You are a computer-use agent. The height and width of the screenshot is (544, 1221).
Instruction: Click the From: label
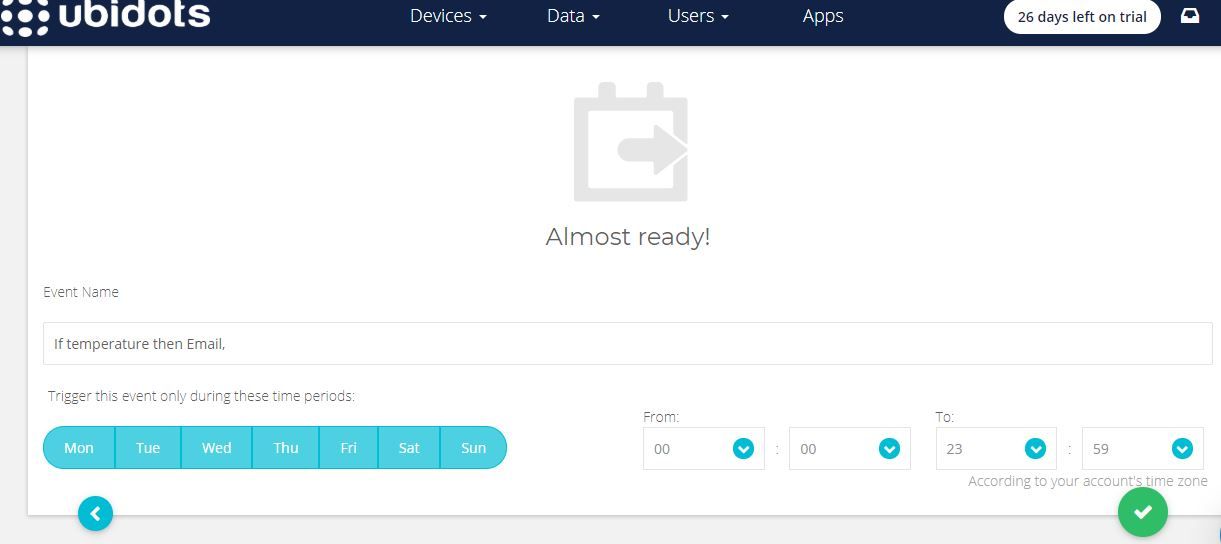(x=661, y=417)
